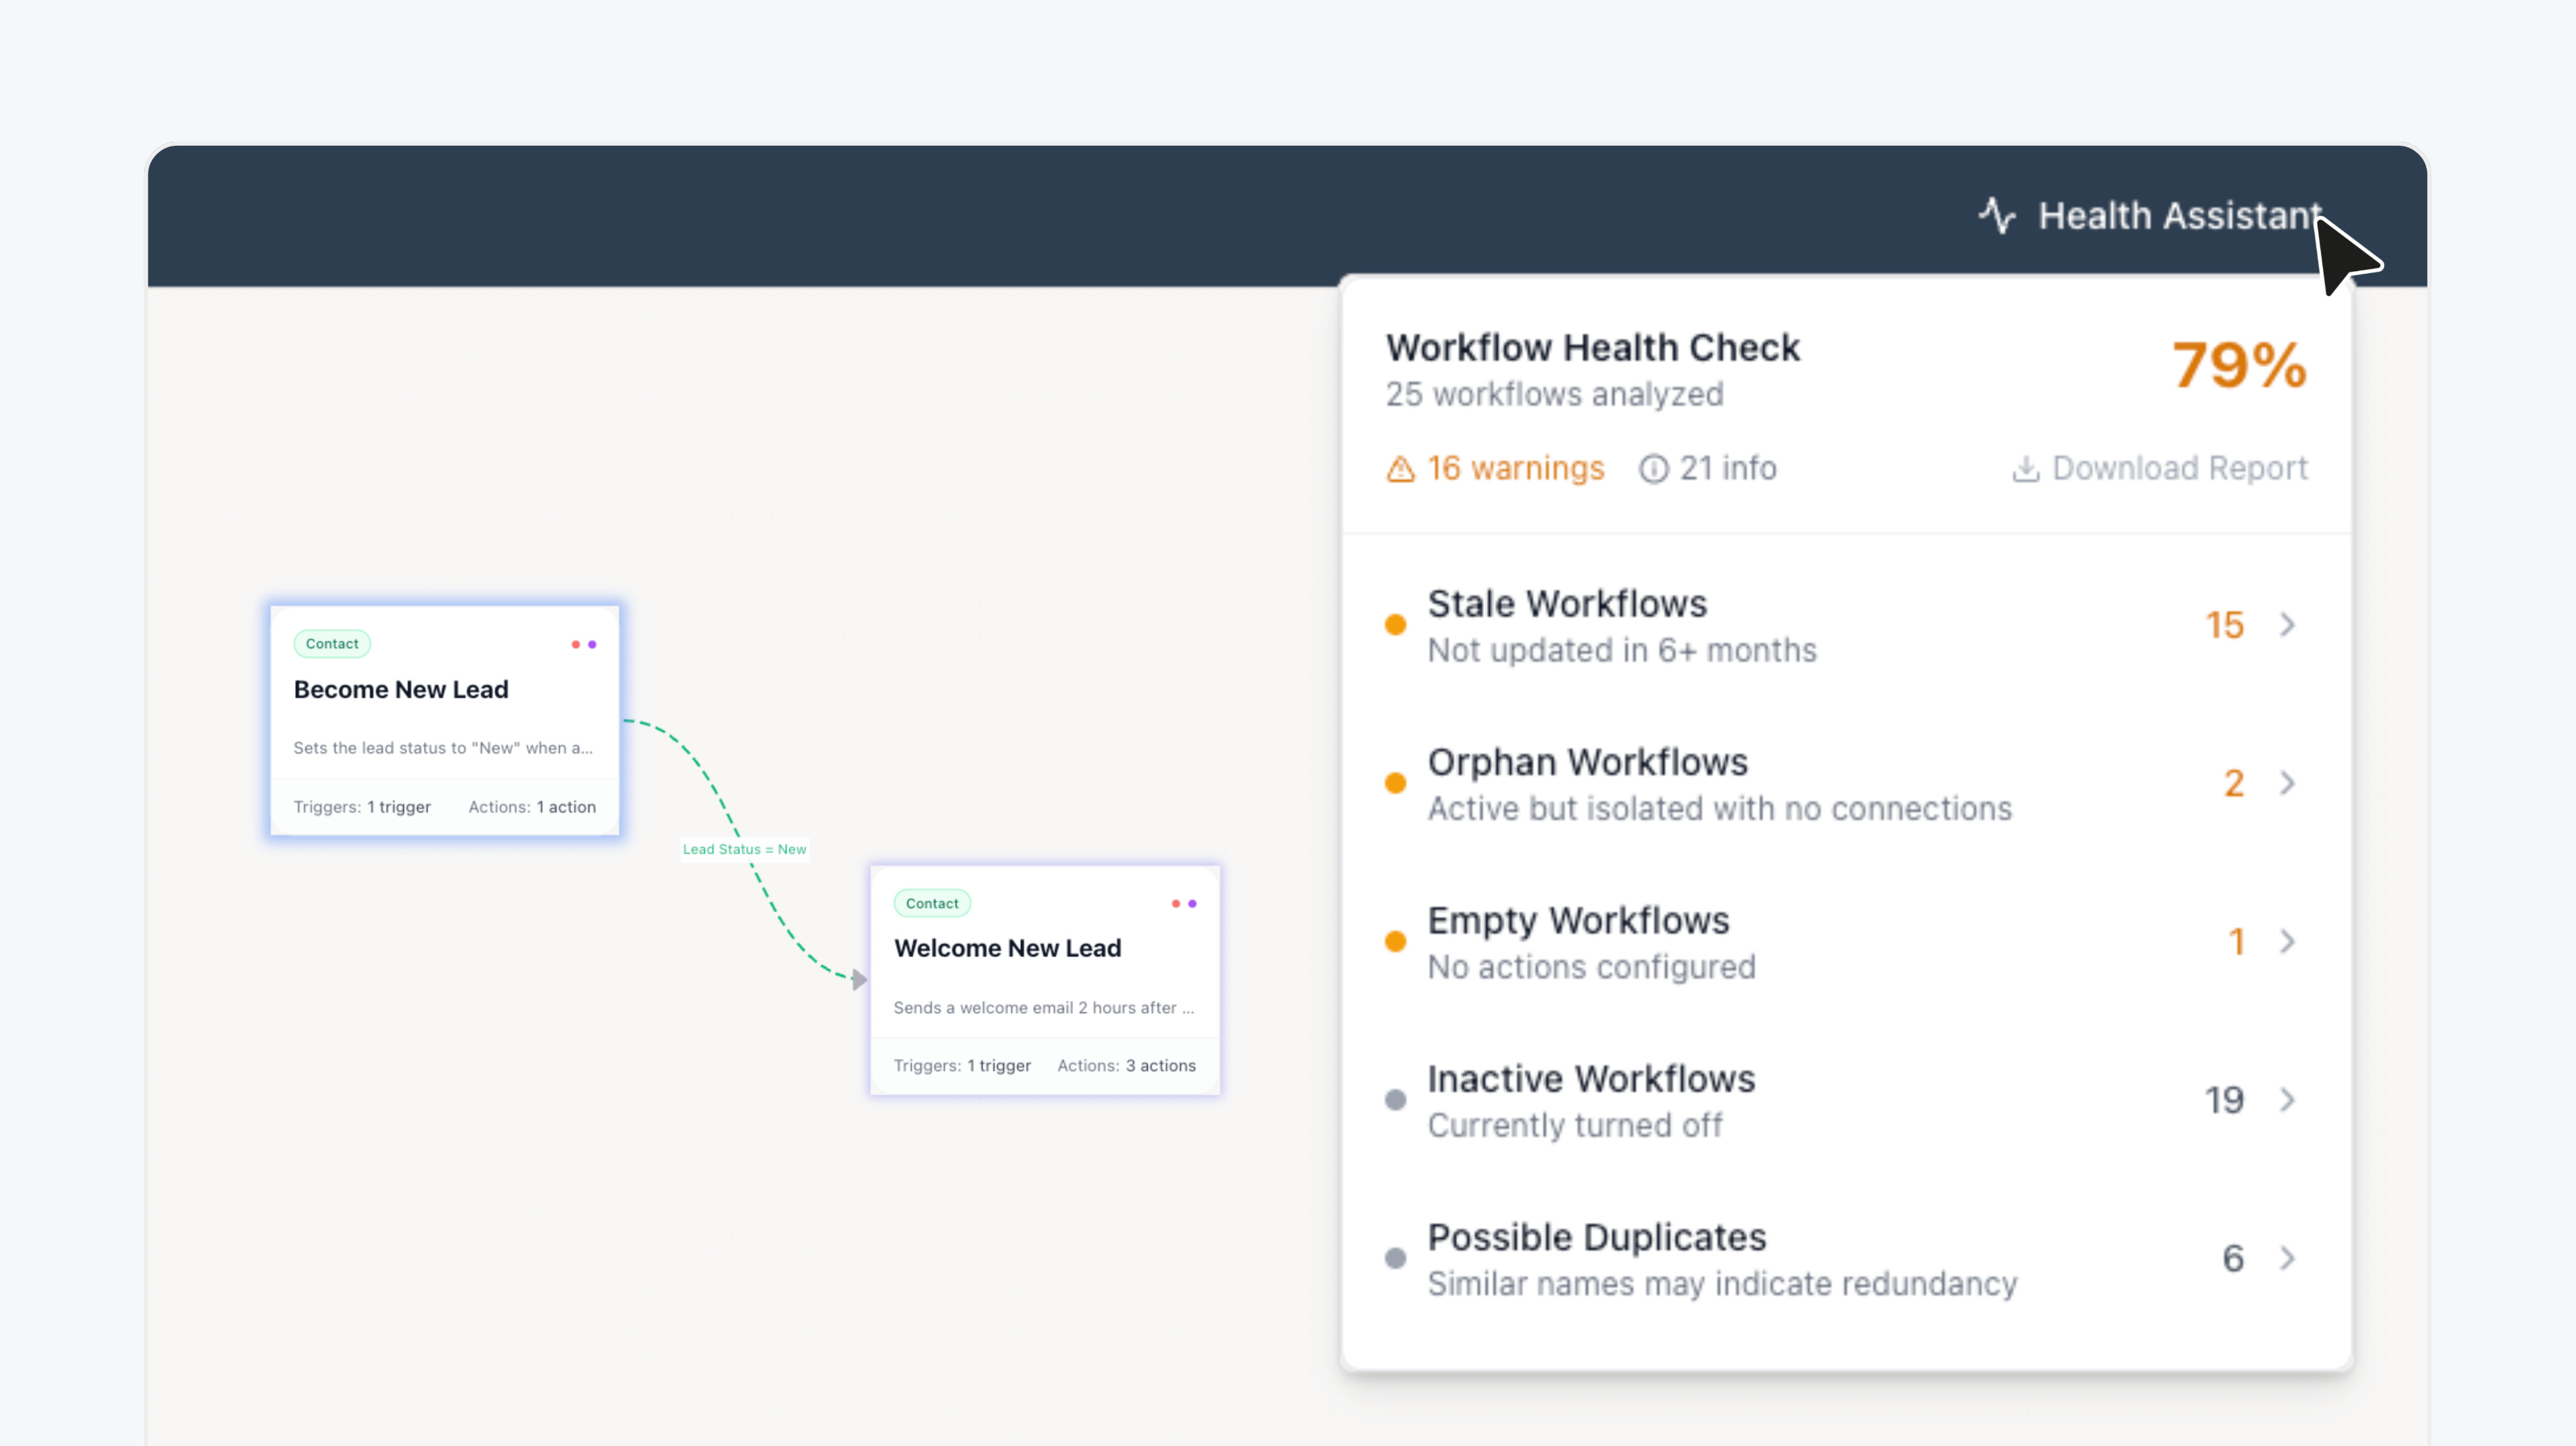Click '1 trigger' on Welcome New Lead
This screenshot has width=2576, height=1446.
999,1066
